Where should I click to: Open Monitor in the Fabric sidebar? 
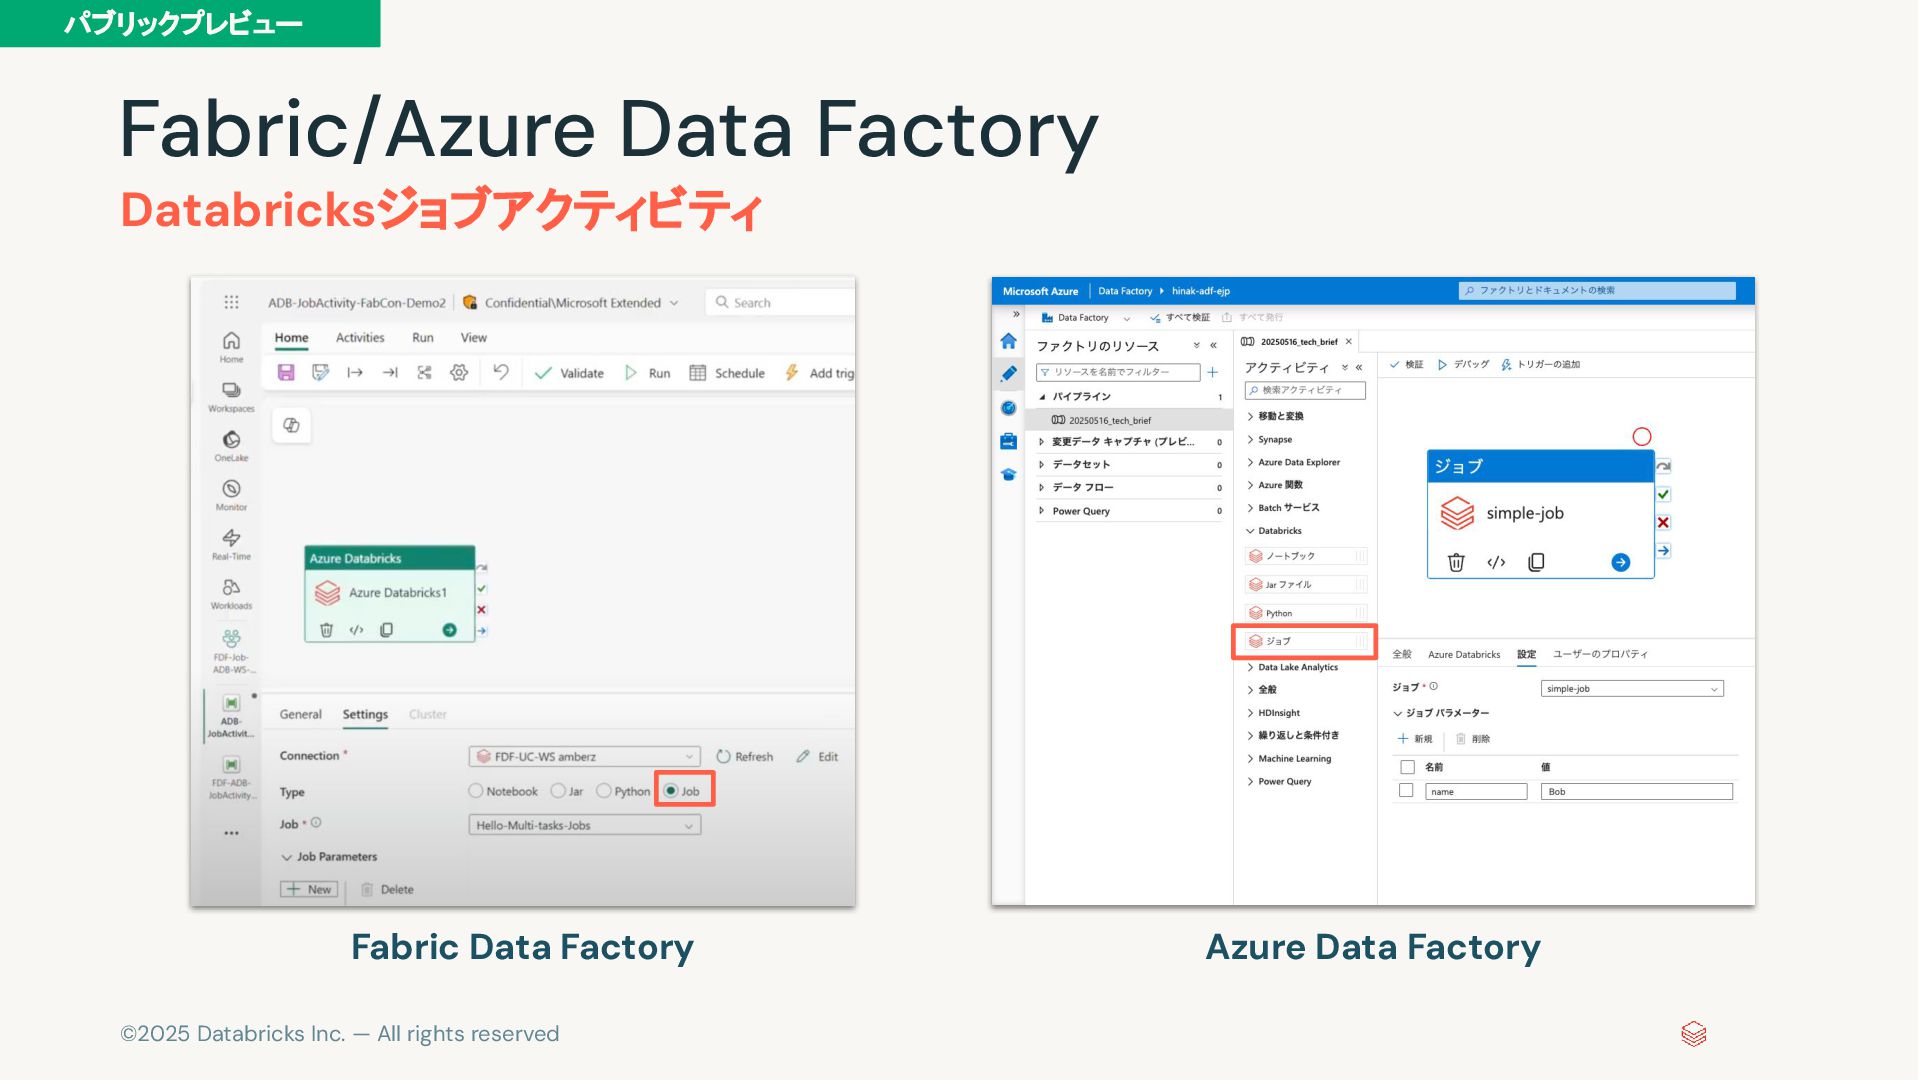click(x=231, y=494)
